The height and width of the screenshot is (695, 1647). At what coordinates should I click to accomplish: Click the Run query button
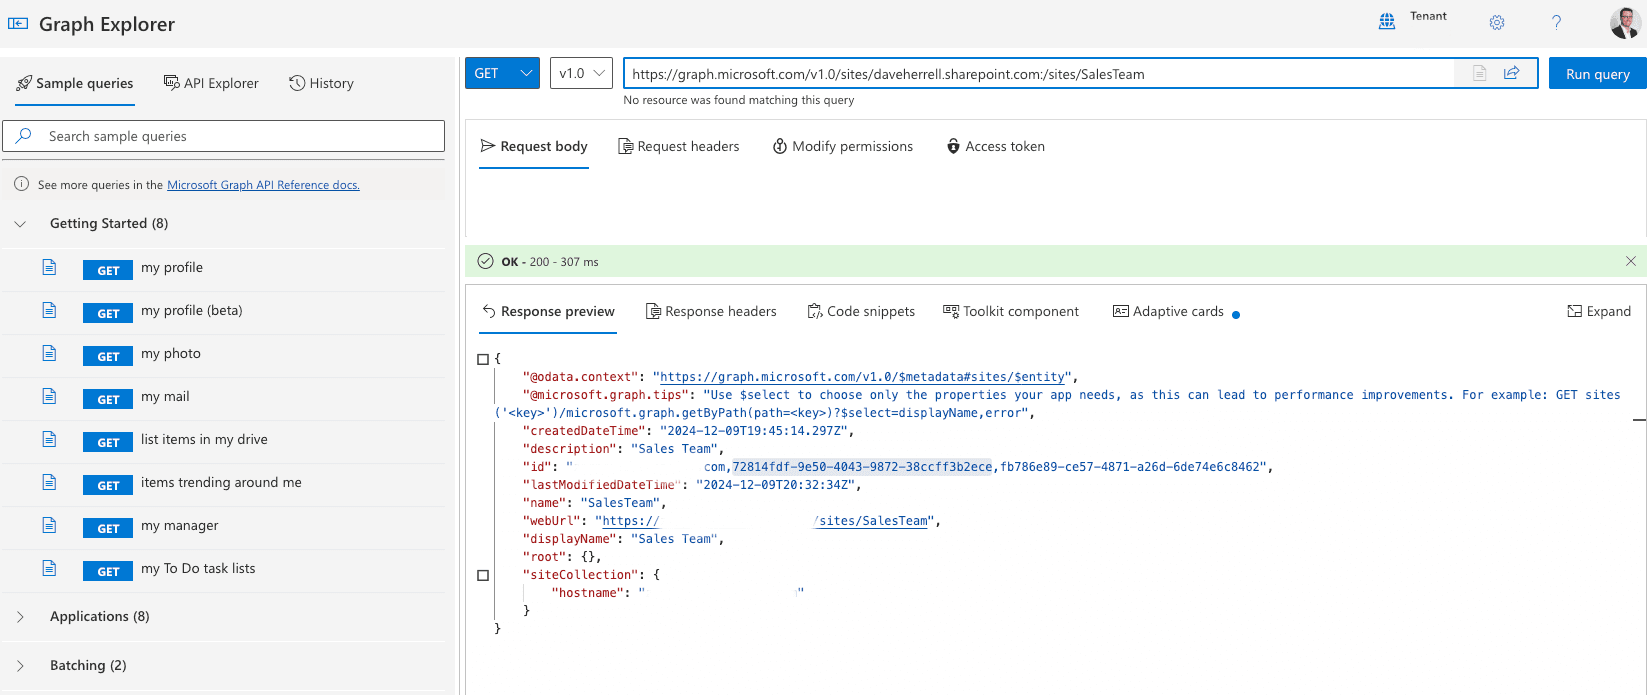coord(1597,73)
